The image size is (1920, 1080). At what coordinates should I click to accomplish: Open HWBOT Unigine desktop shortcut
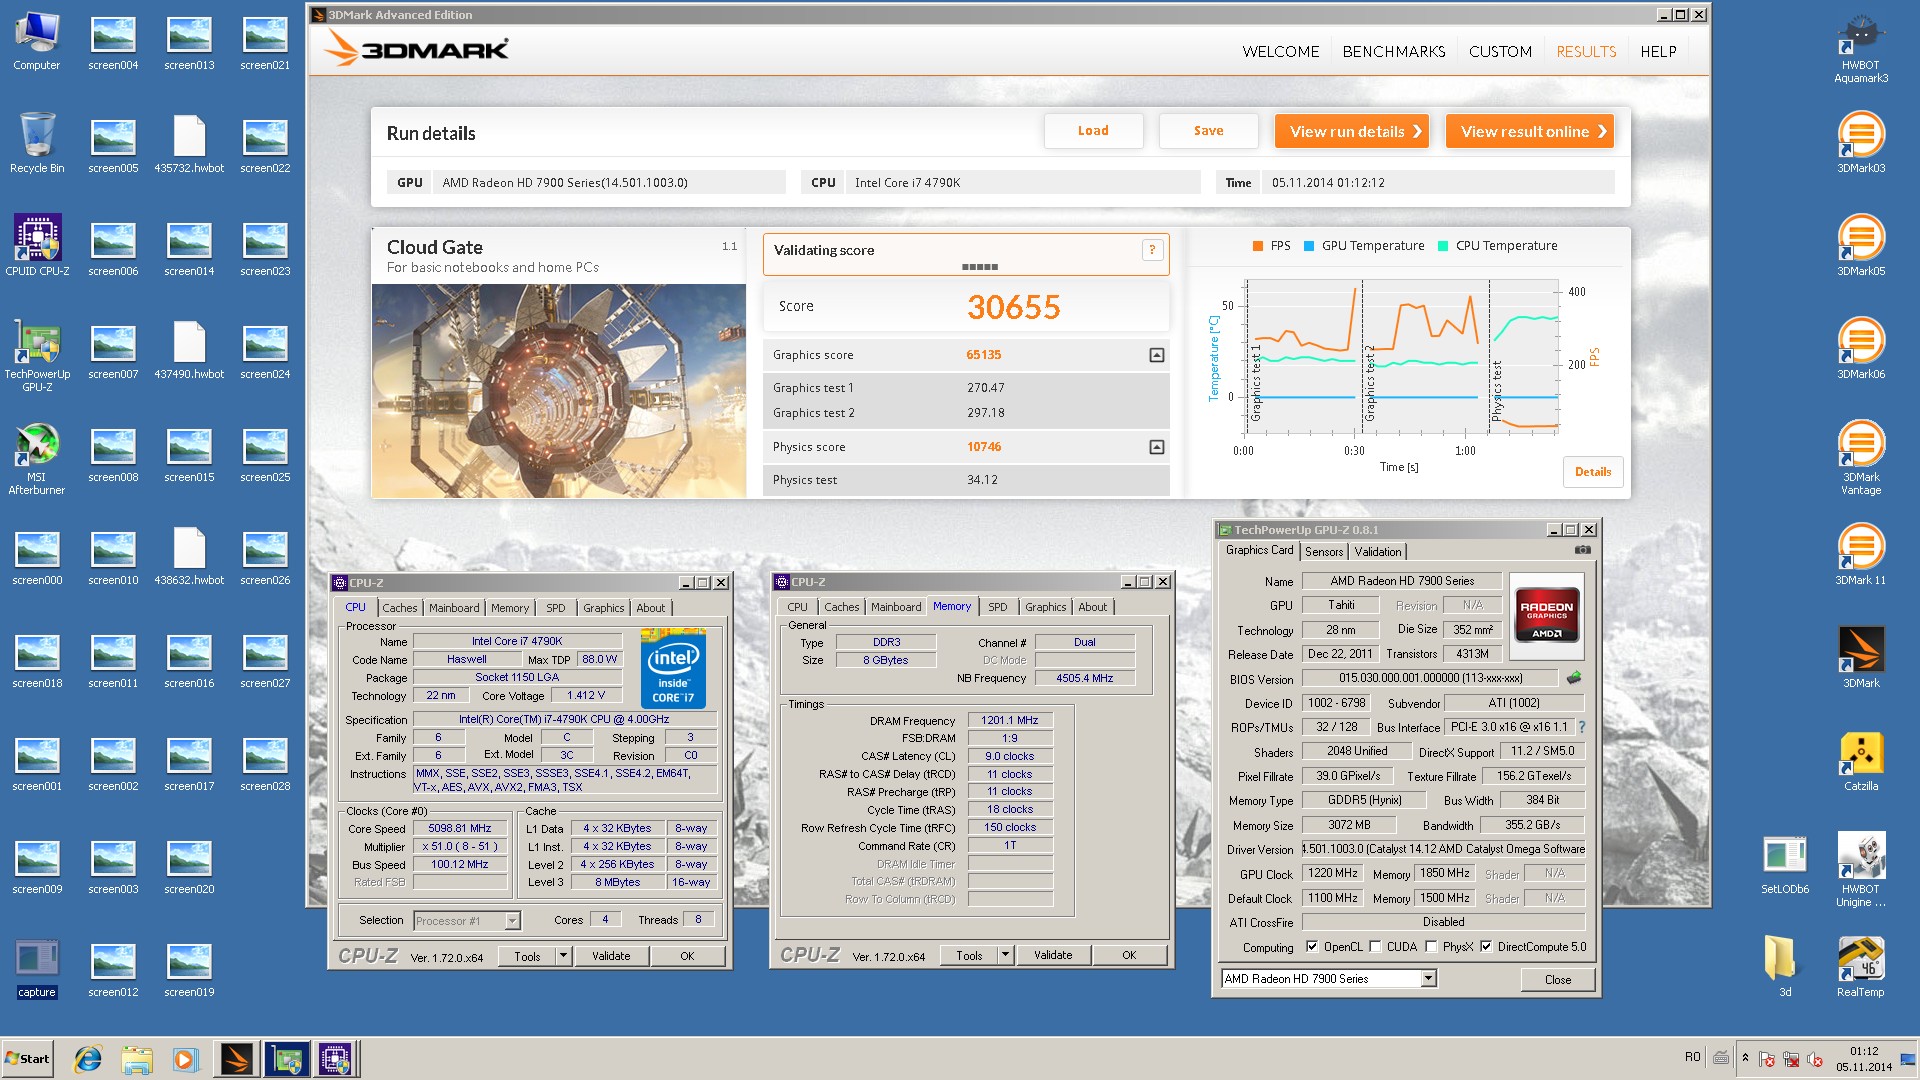point(1861,869)
